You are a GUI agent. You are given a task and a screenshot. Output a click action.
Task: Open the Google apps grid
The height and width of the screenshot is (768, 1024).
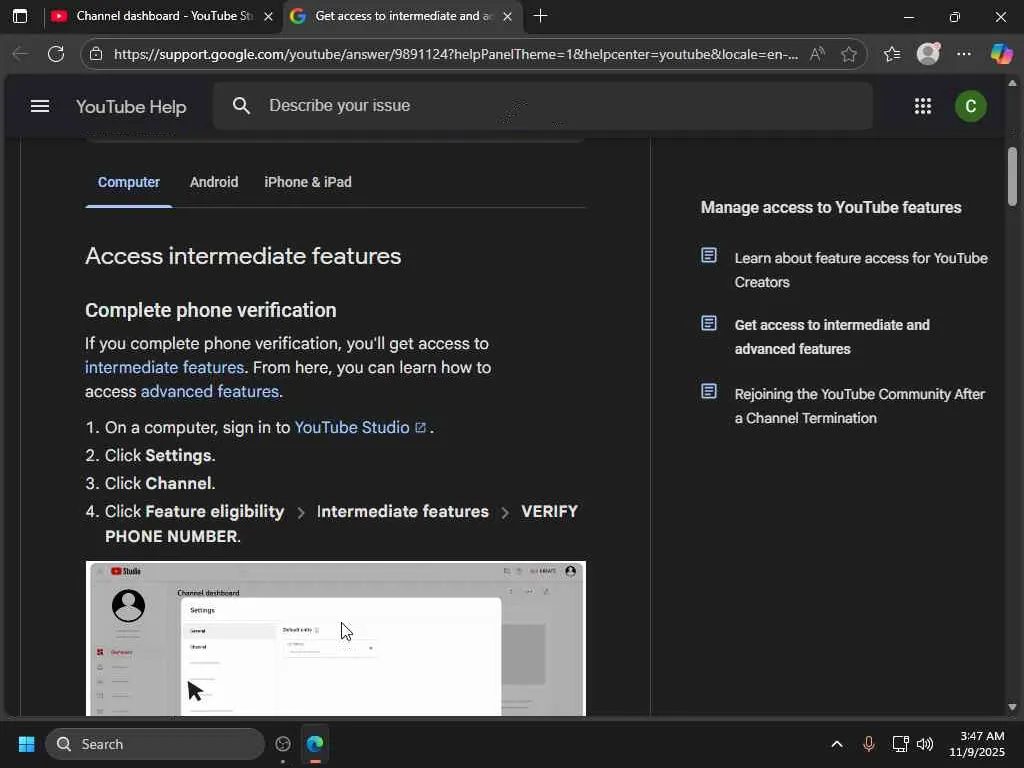(923, 106)
